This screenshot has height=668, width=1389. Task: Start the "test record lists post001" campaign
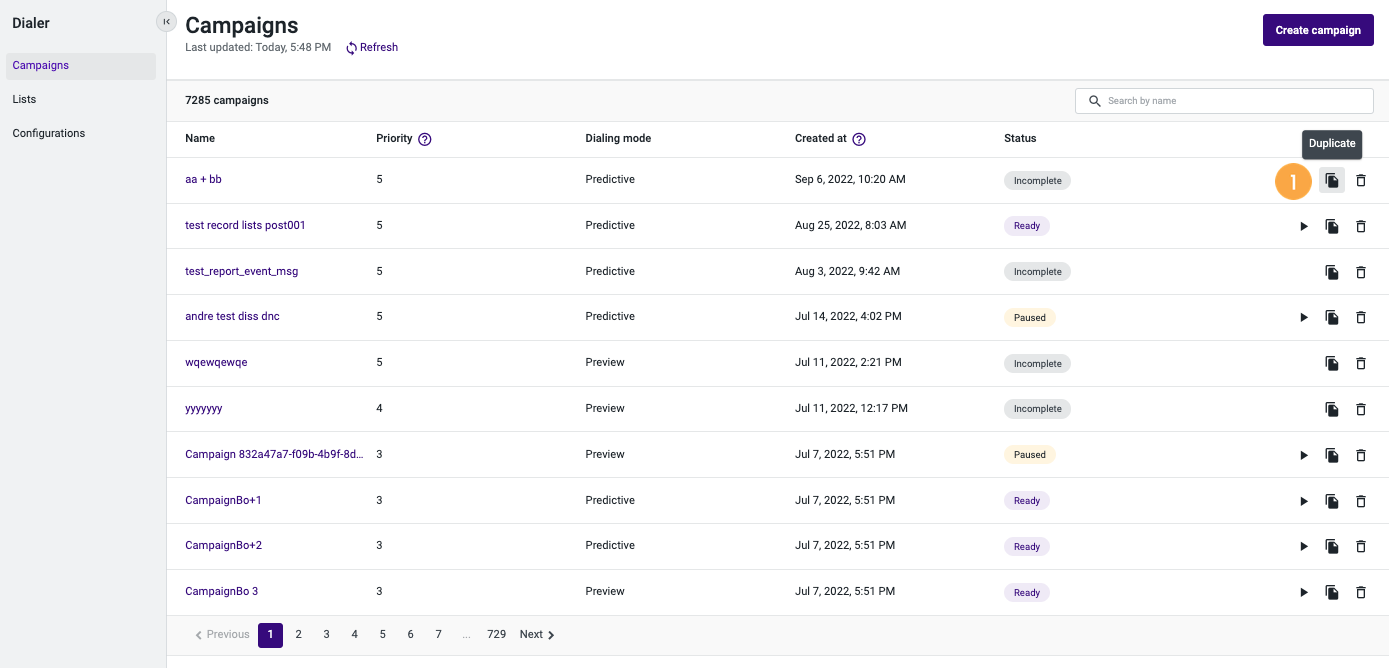coord(1304,226)
